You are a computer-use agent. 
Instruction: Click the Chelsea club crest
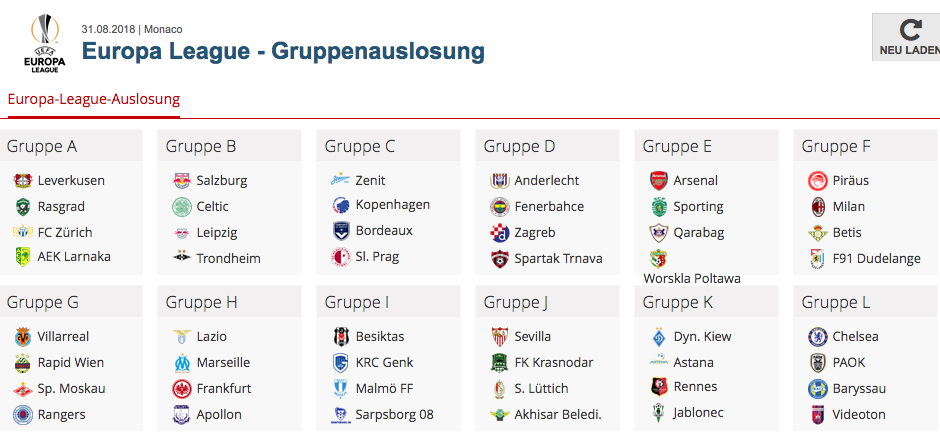pyautogui.click(x=817, y=336)
